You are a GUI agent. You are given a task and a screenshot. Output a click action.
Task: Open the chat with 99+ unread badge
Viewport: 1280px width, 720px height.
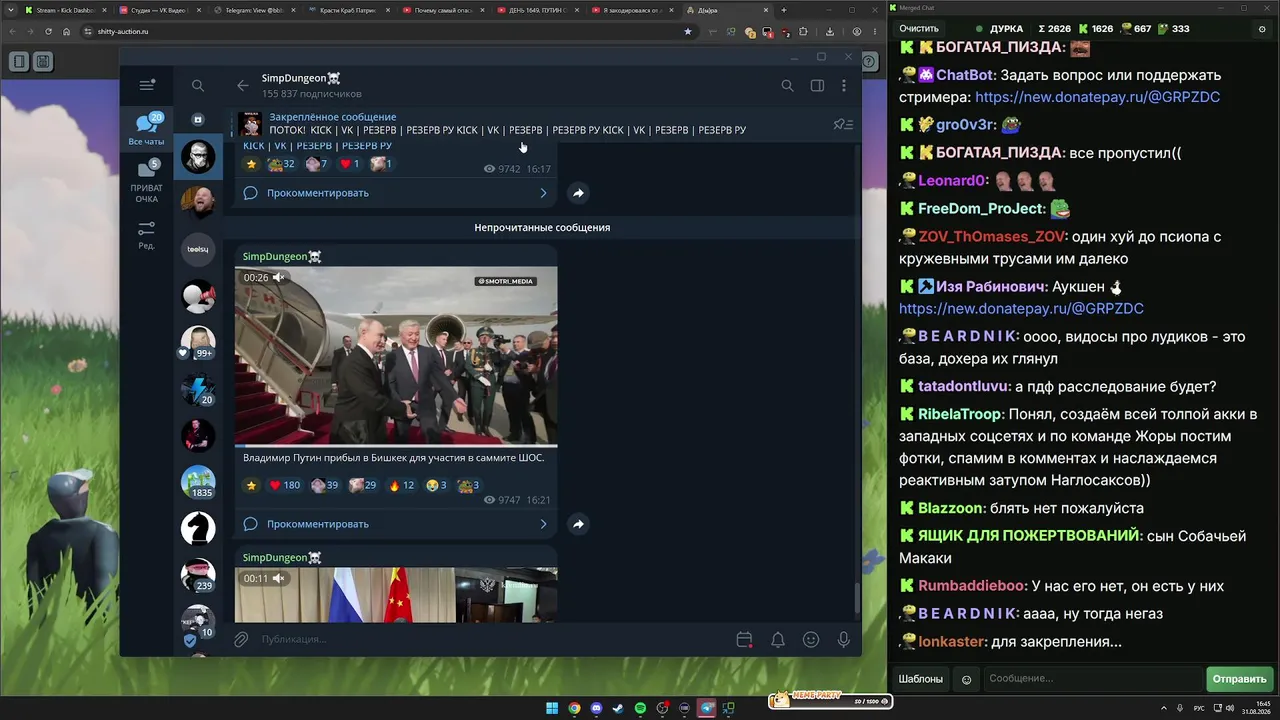(198, 343)
